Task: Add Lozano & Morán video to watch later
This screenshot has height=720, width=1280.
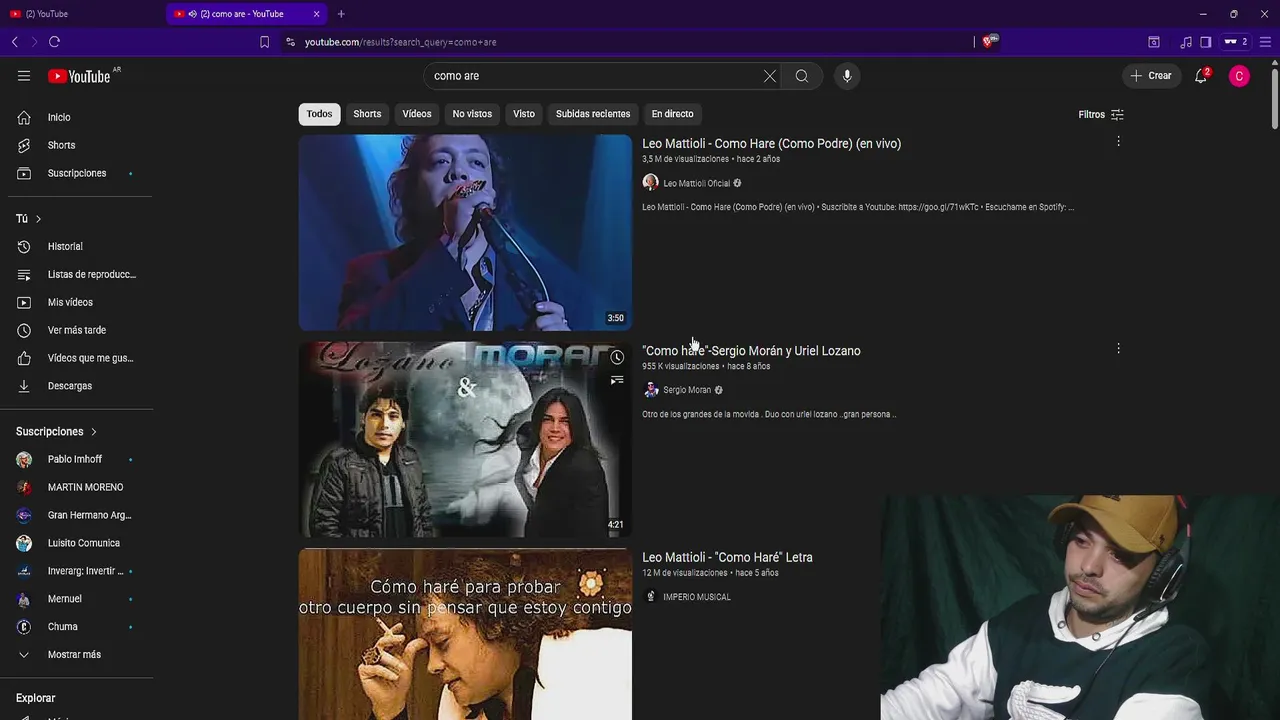Action: coord(617,357)
